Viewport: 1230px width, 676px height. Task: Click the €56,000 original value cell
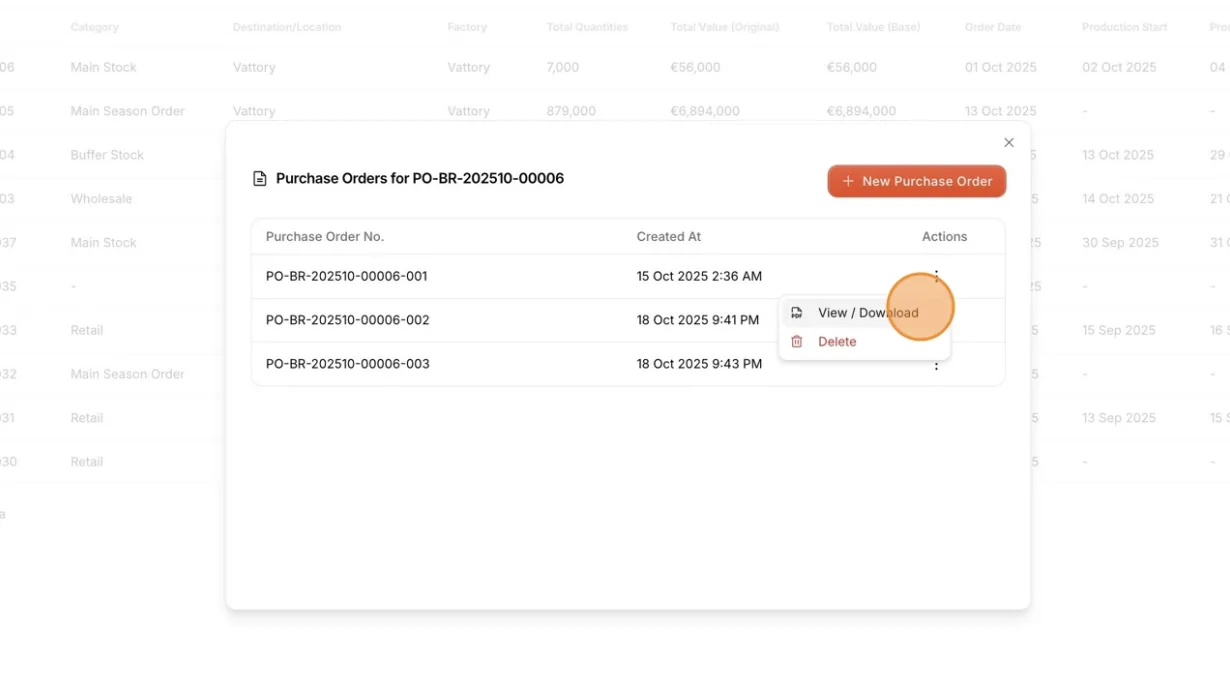pos(696,67)
